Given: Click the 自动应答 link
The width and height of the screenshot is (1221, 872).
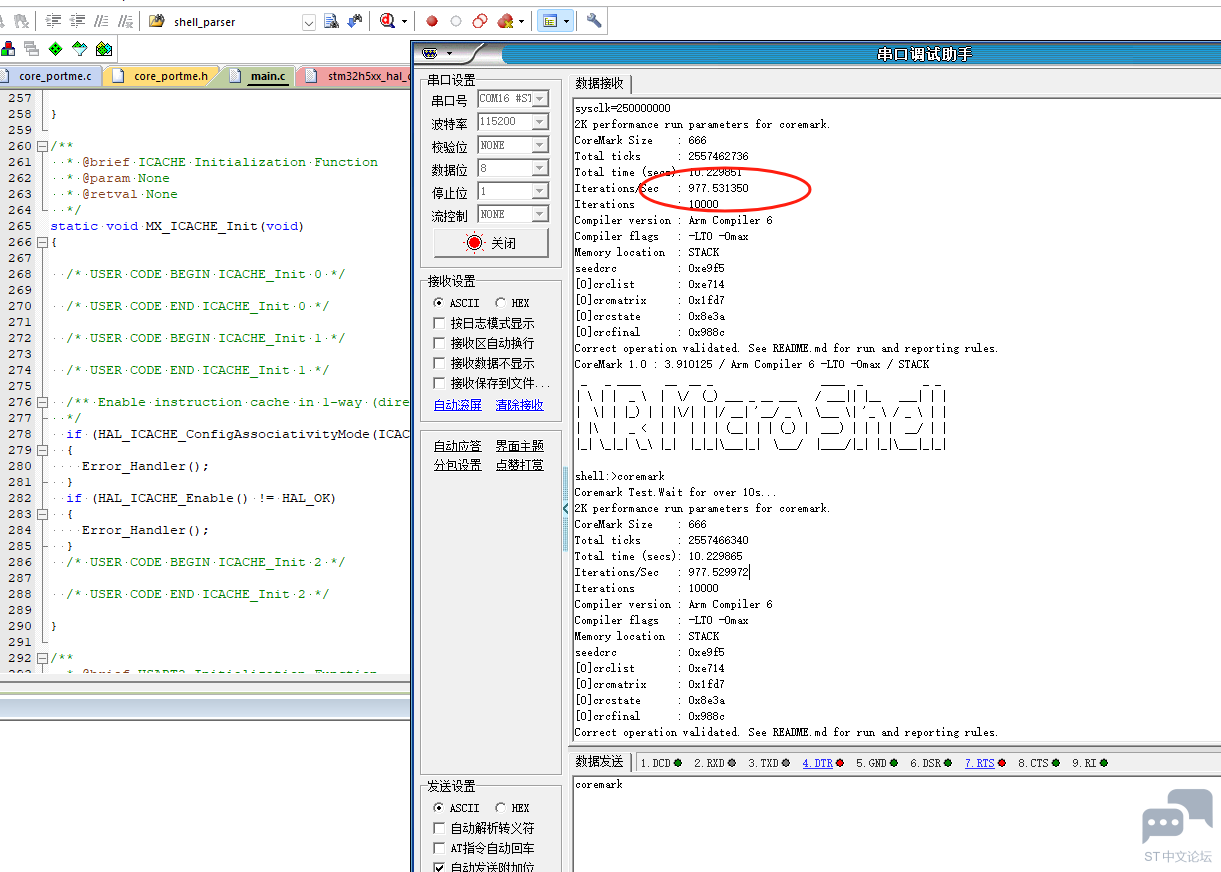Looking at the screenshot, I should pos(458,446).
